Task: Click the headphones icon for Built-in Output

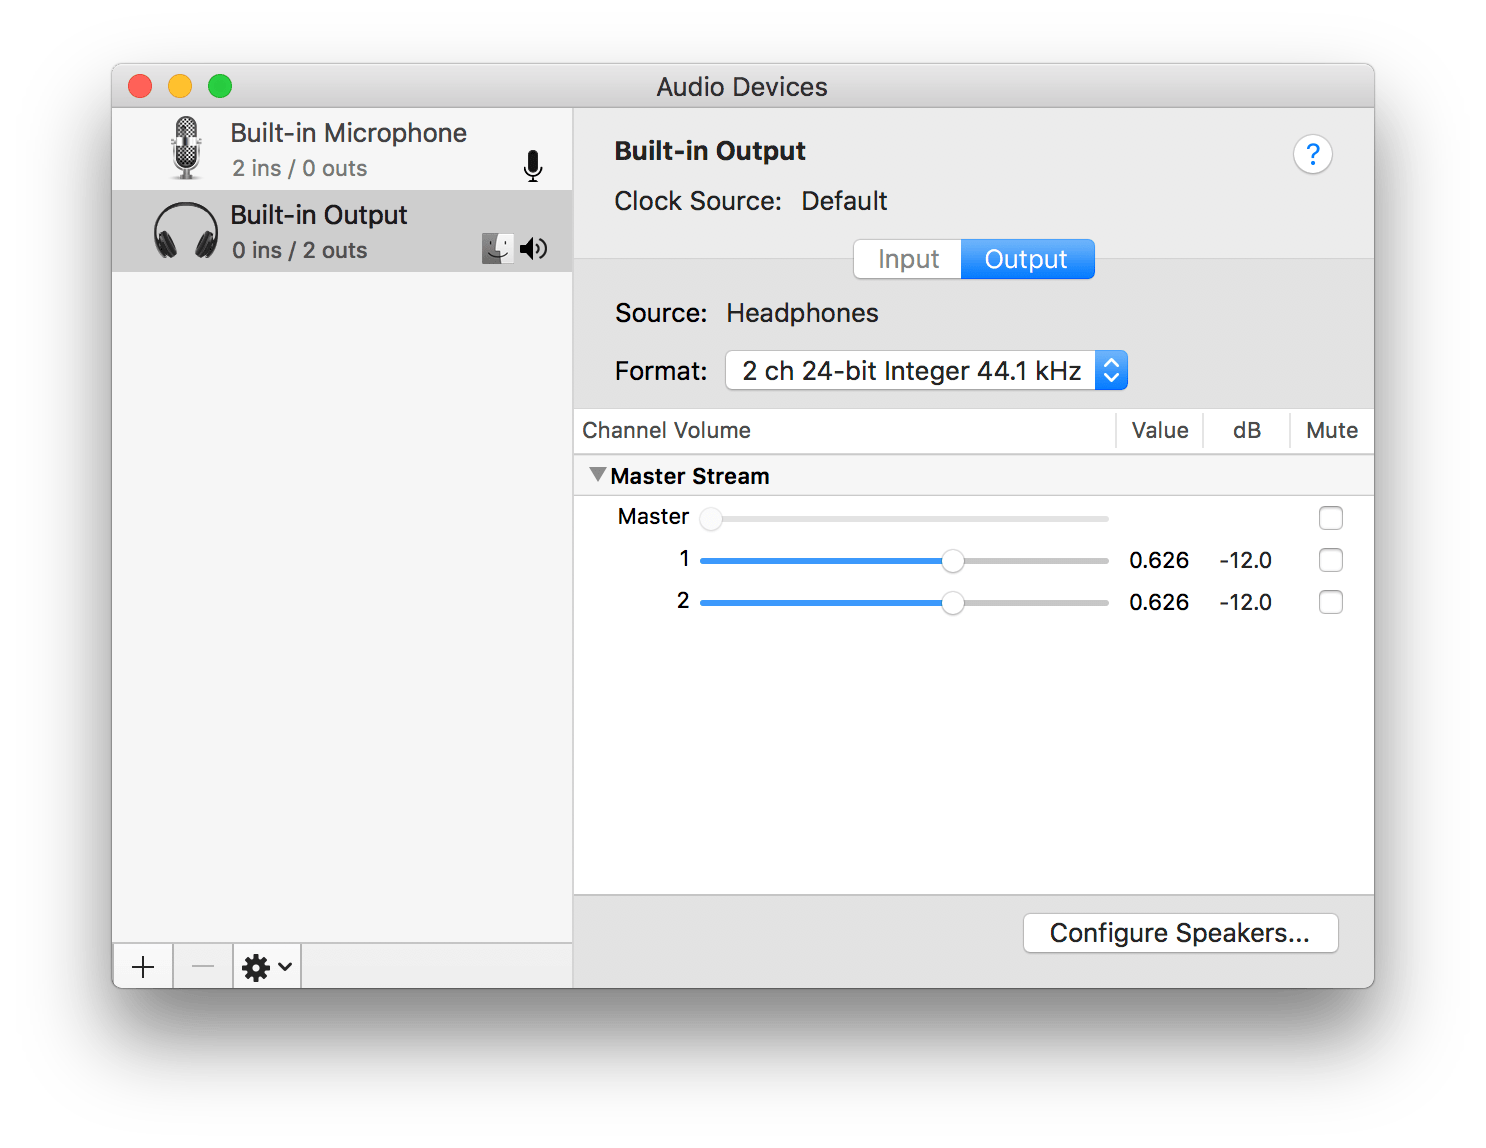Action: click(186, 230)
